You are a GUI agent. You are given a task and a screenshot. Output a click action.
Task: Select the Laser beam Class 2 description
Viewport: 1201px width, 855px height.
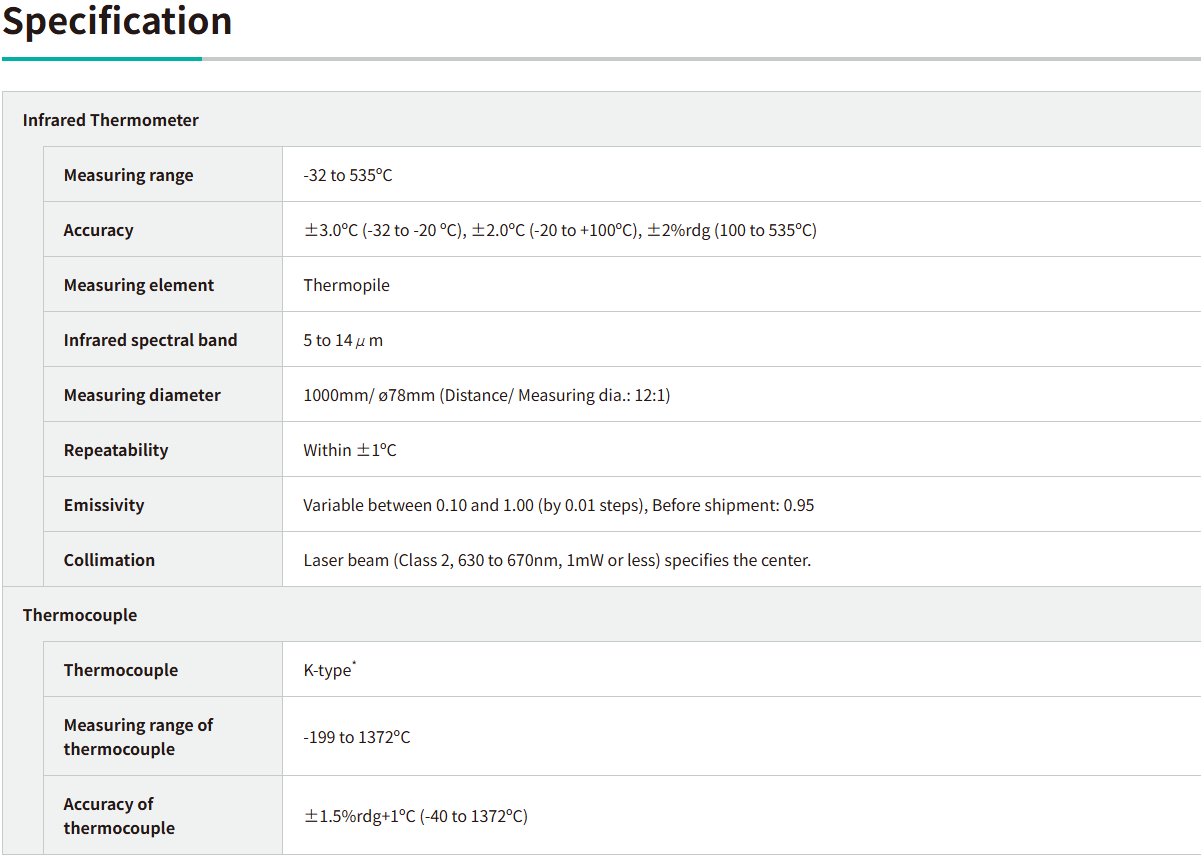557,560
